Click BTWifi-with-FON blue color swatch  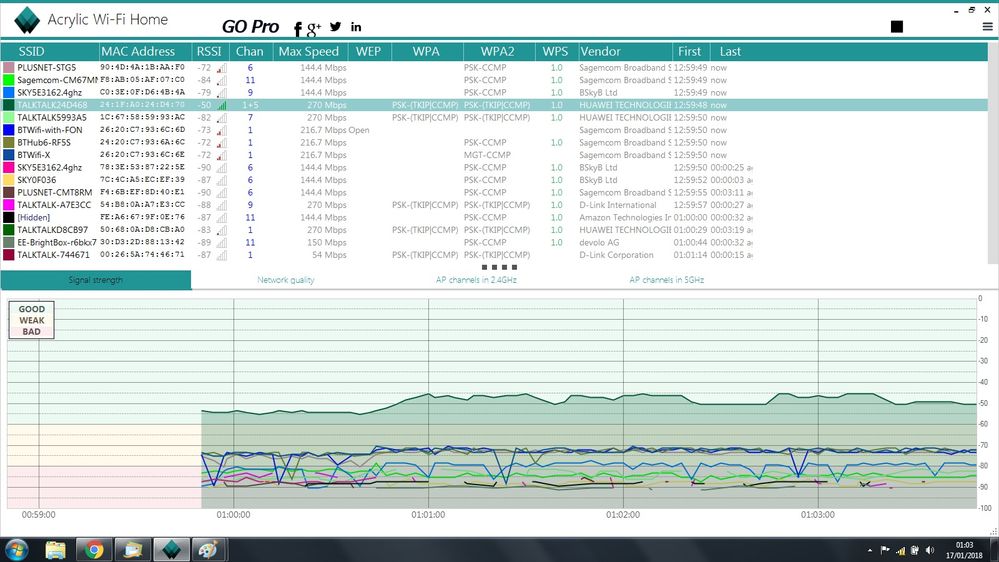(8, 130)
